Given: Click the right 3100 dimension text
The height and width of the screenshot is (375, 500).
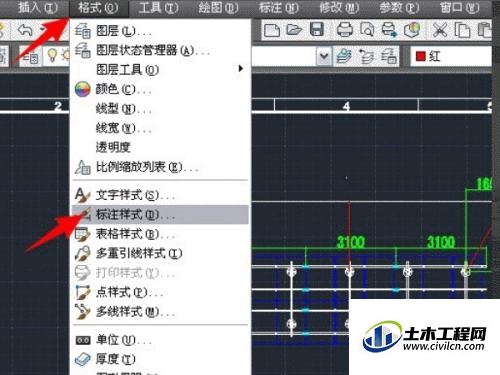Looking at the screenshot, I should [x=441, y=242].
